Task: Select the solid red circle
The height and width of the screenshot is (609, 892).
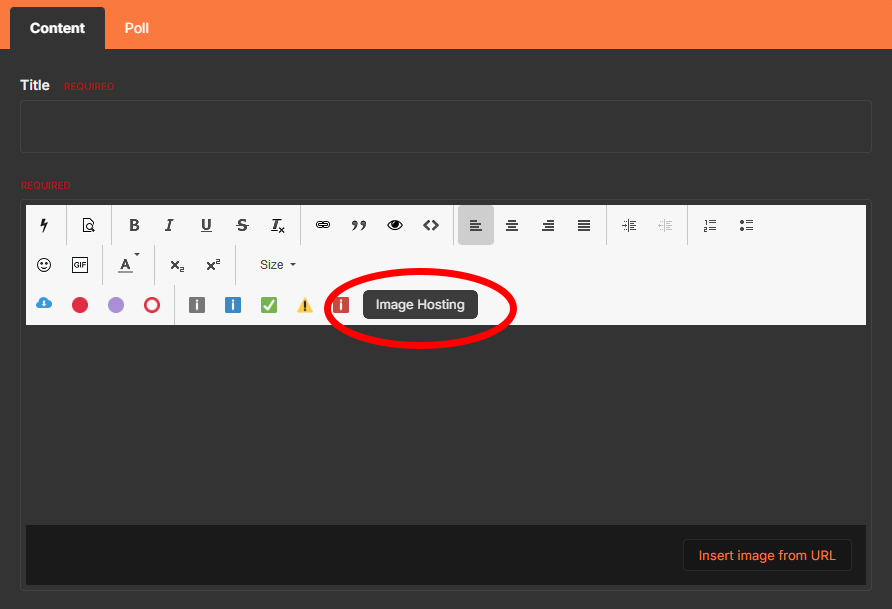Action: (80, 305)
